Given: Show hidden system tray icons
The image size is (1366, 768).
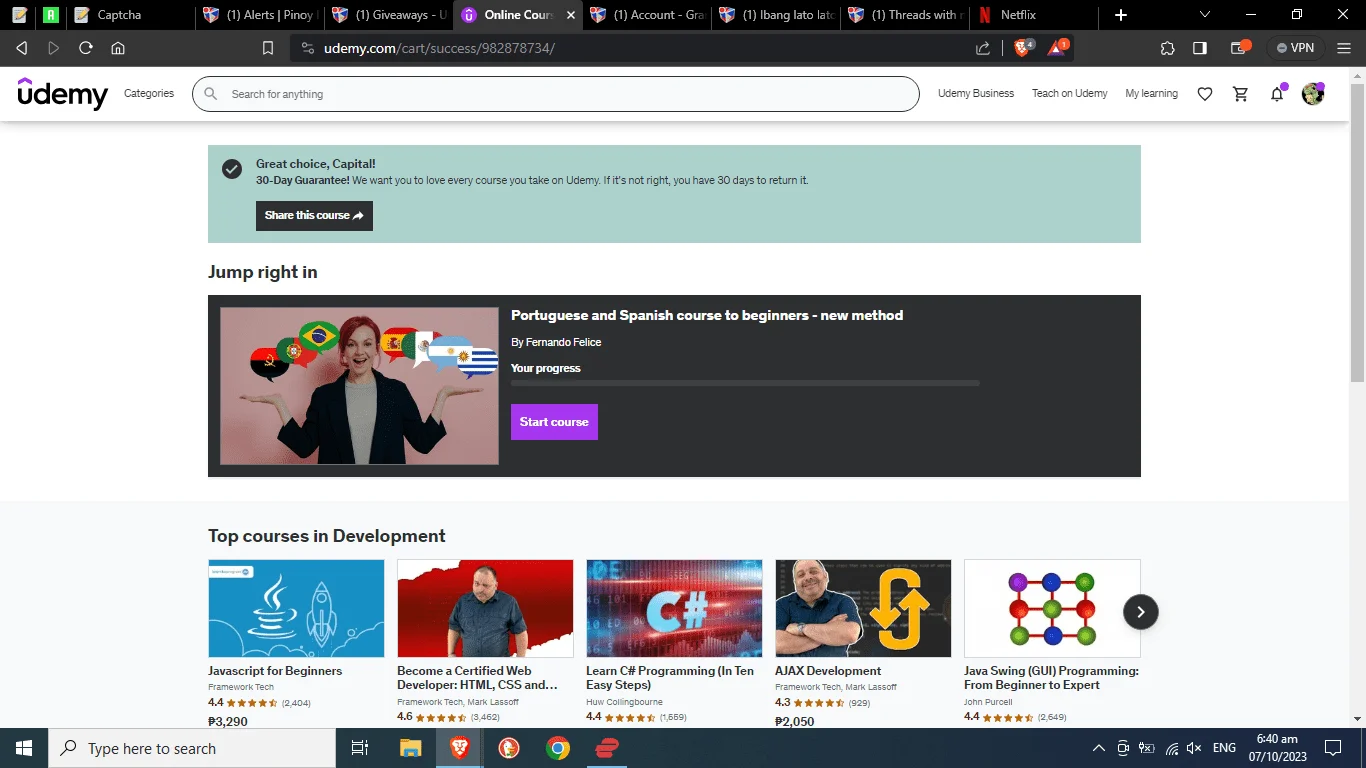Looking at the screenshot, I should (x=1098, y=748).
